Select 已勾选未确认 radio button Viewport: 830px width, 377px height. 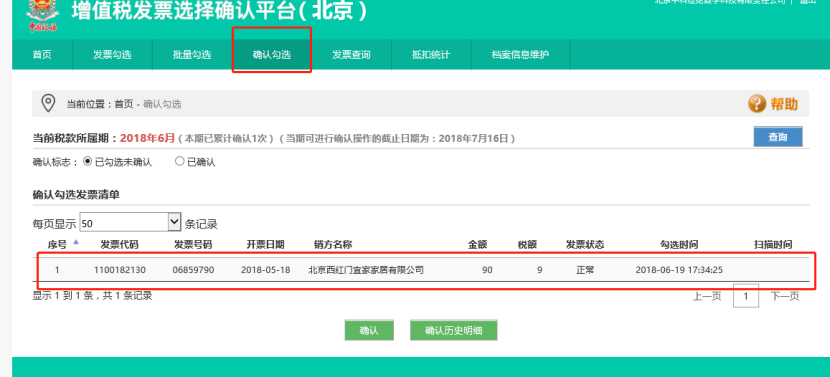coord(87,162)
